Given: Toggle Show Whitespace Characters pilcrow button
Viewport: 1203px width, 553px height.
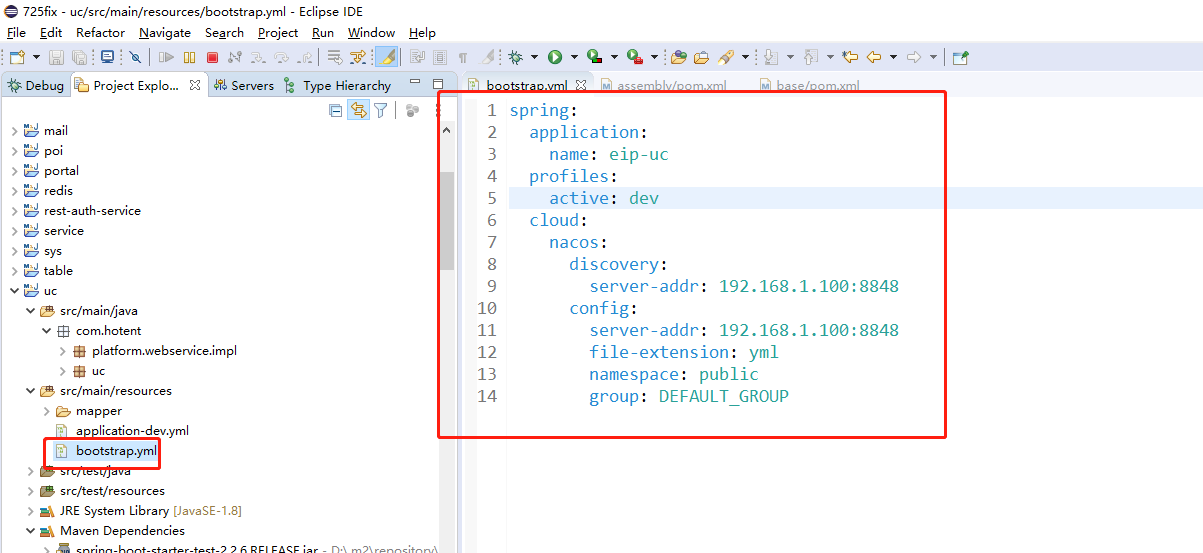Looking at the screenshot, I should coord(463,58).
